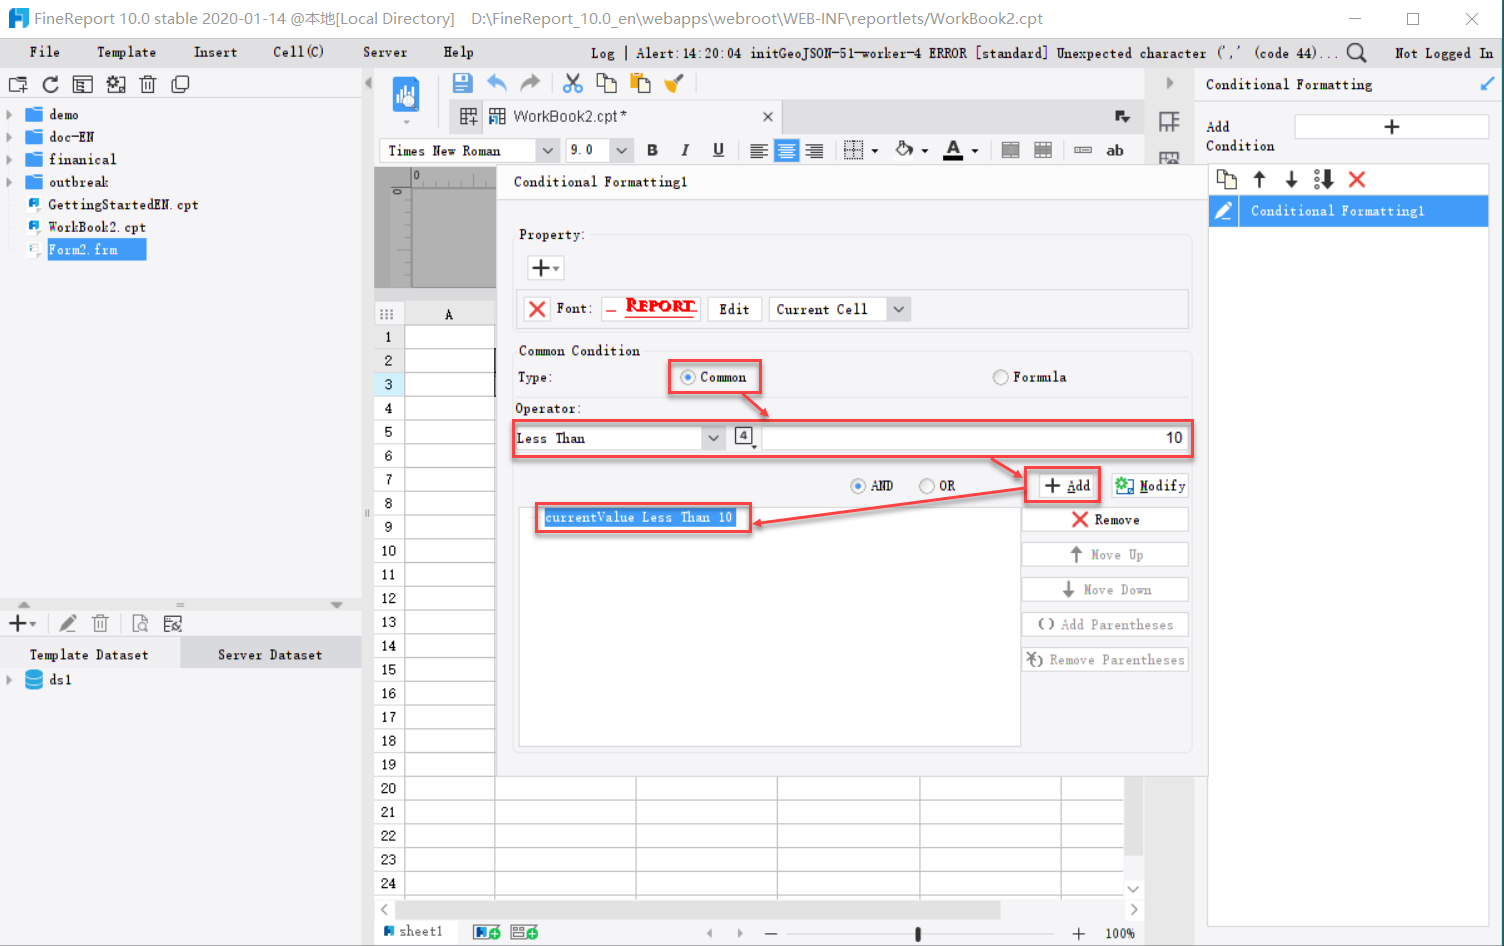This screenshot has width=1504, height=946.
Task: Click the zoom slider handle
Action: tap(918, 934)
